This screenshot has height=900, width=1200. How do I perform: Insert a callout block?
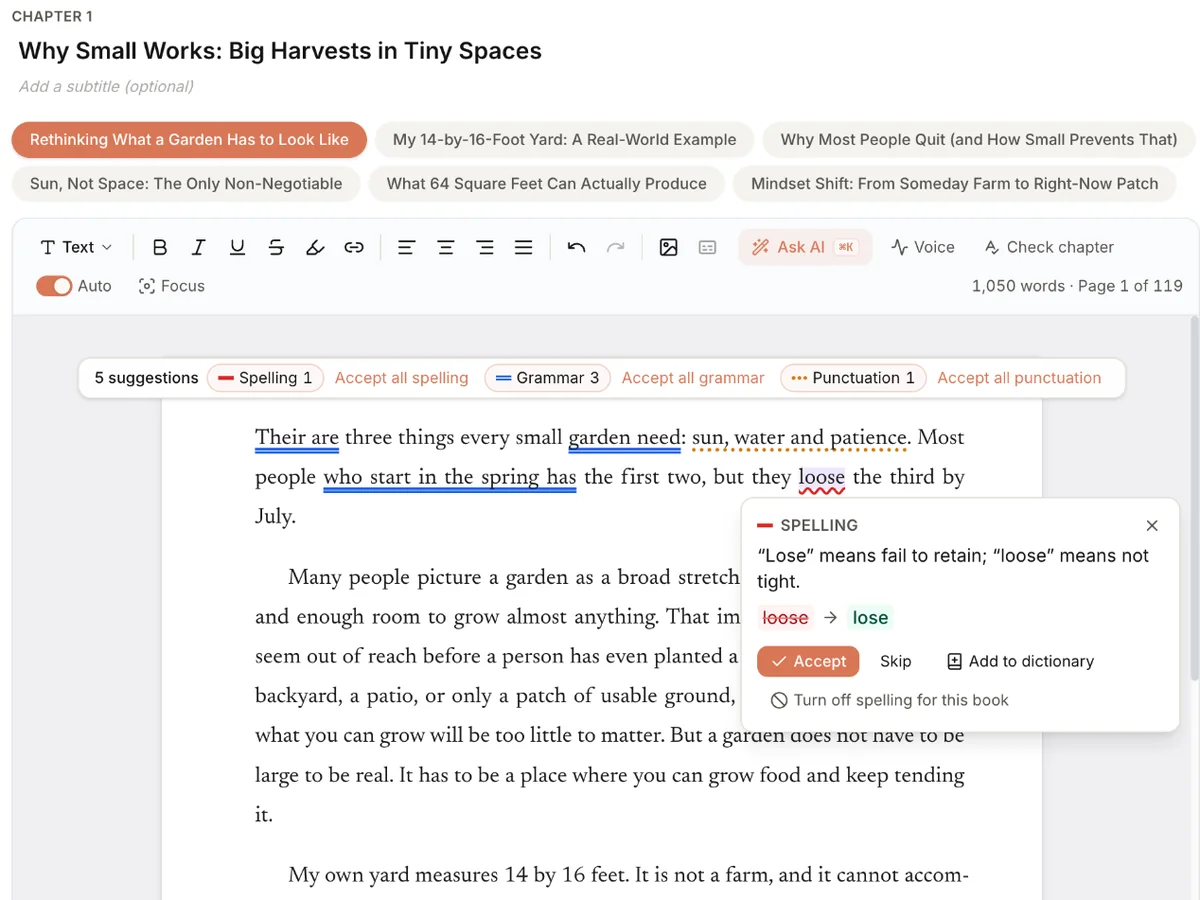tap(708, 247)
